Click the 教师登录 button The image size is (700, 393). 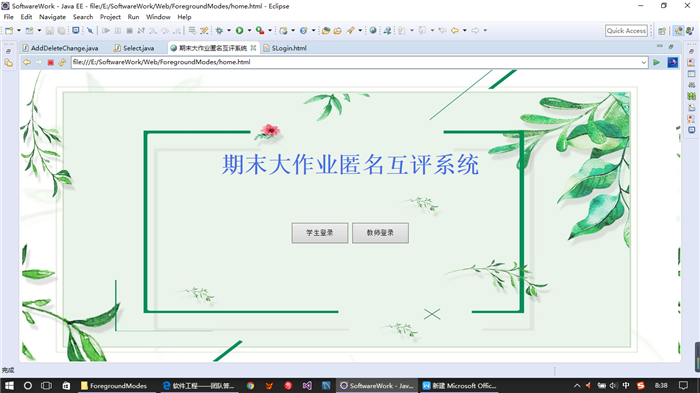pos(380,233)
